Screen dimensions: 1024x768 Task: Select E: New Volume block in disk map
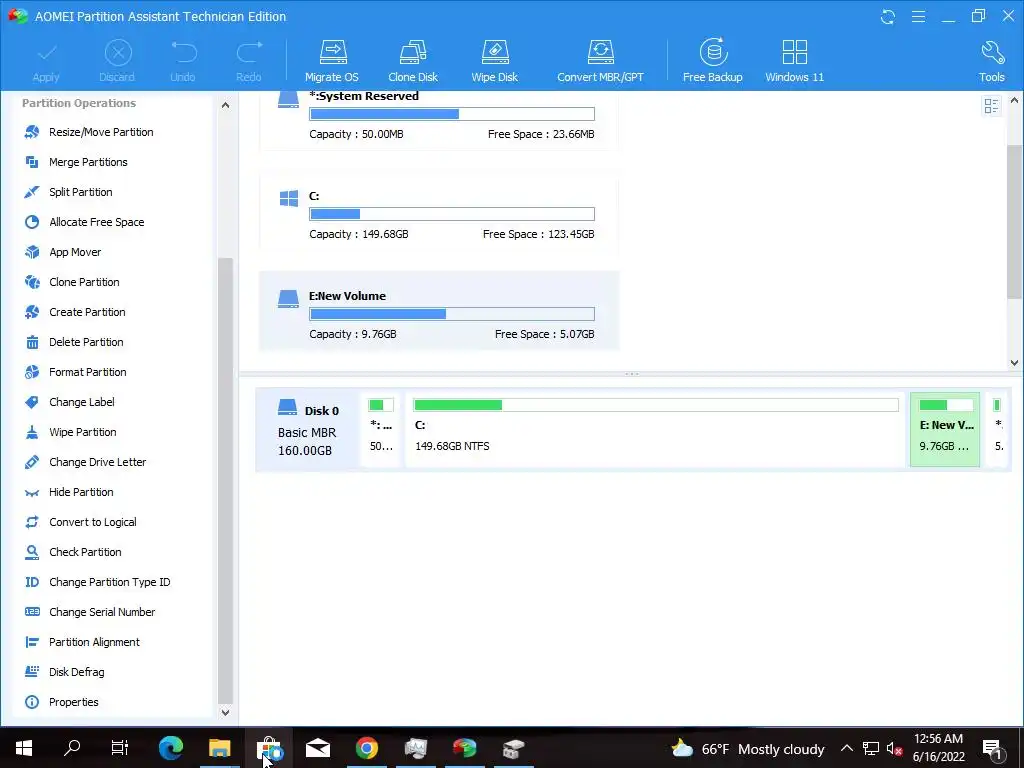(x=945, y=430)
